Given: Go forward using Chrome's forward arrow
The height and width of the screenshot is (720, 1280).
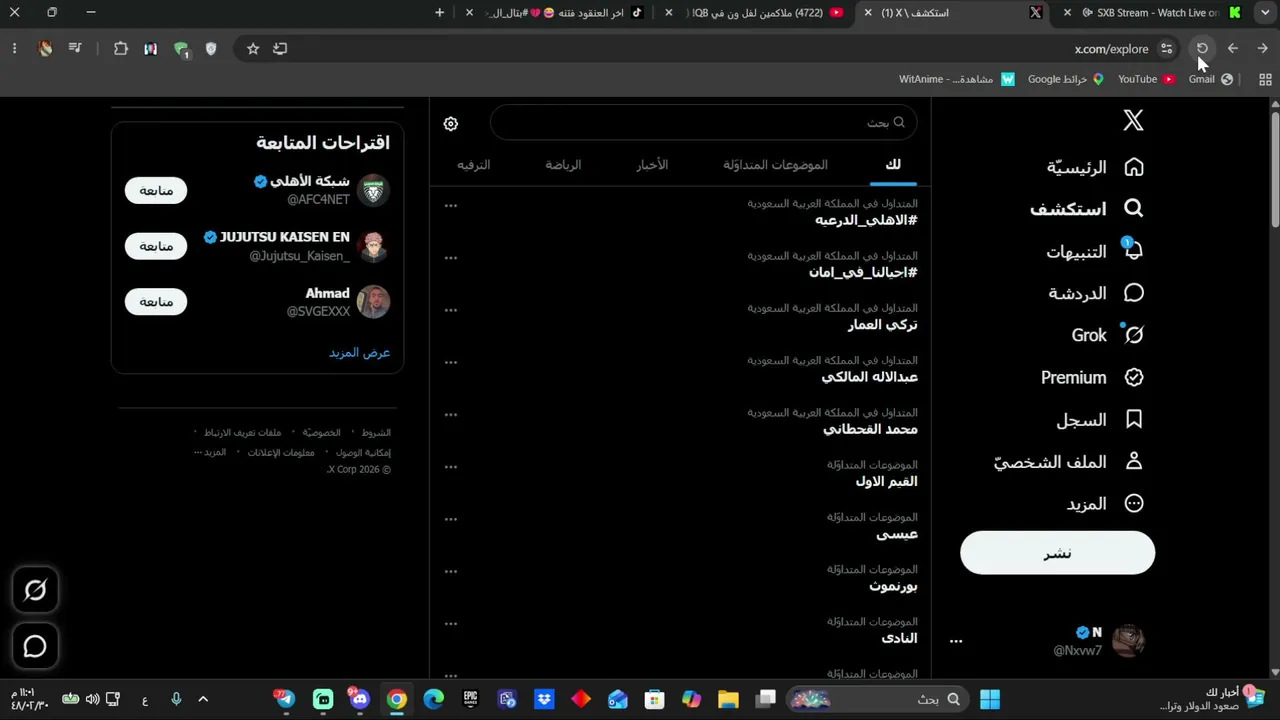Looking at the screenshot, I should pos(1233,48).
